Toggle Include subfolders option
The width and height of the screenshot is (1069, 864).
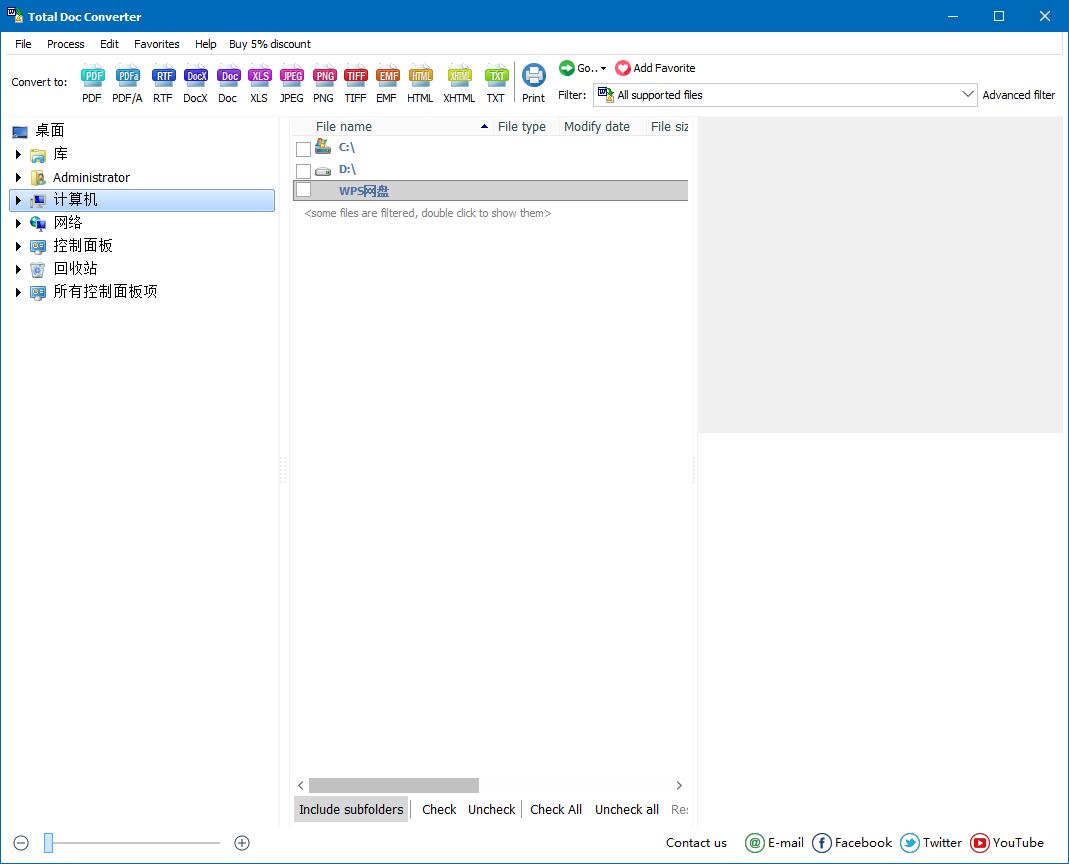[x=351, y=809]
